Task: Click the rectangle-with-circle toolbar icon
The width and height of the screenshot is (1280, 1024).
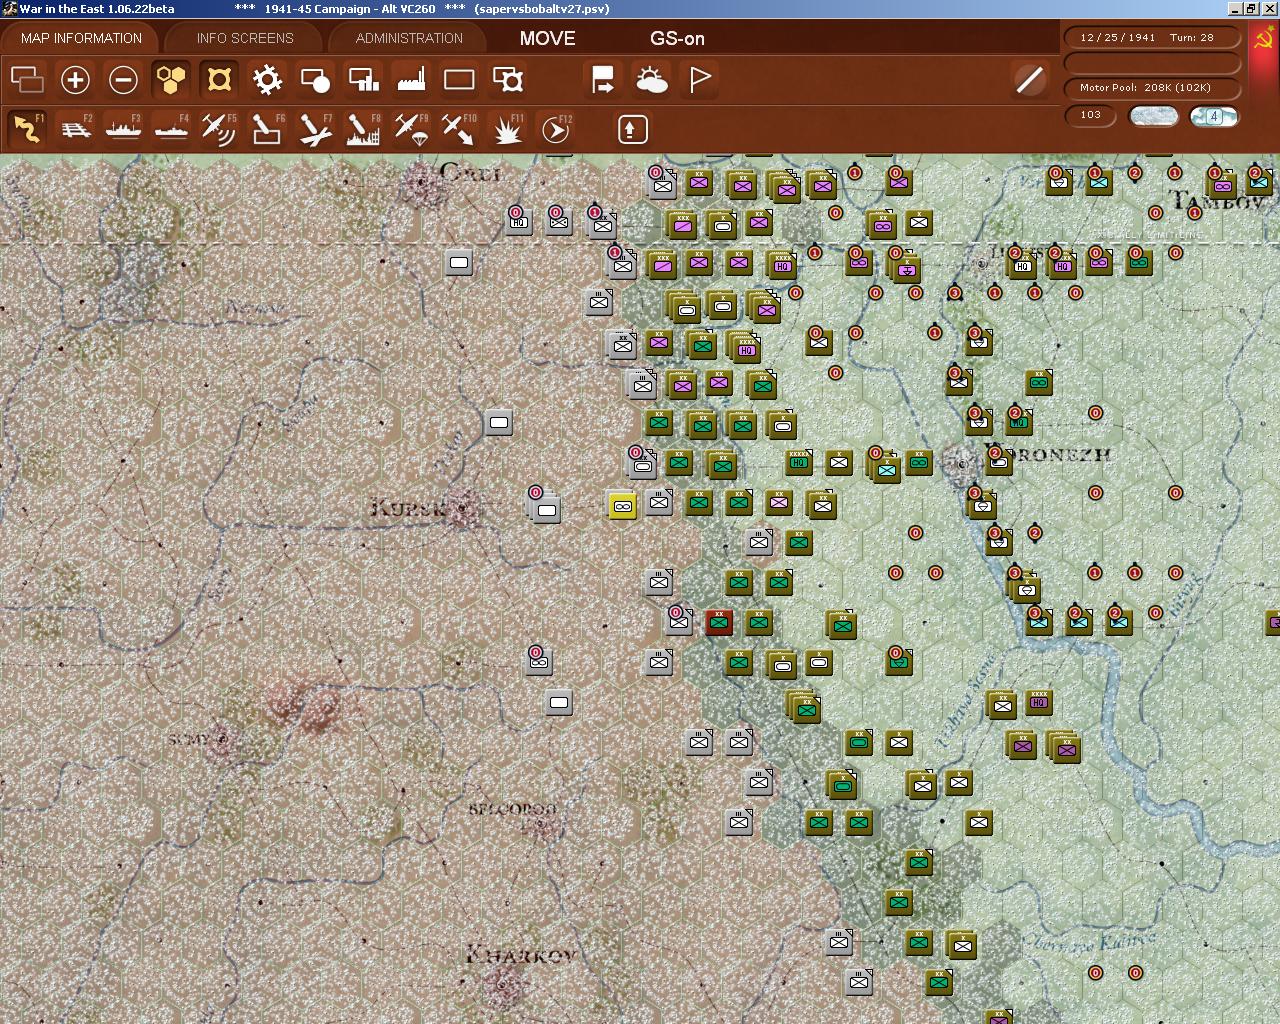Action: coord(315,79)
